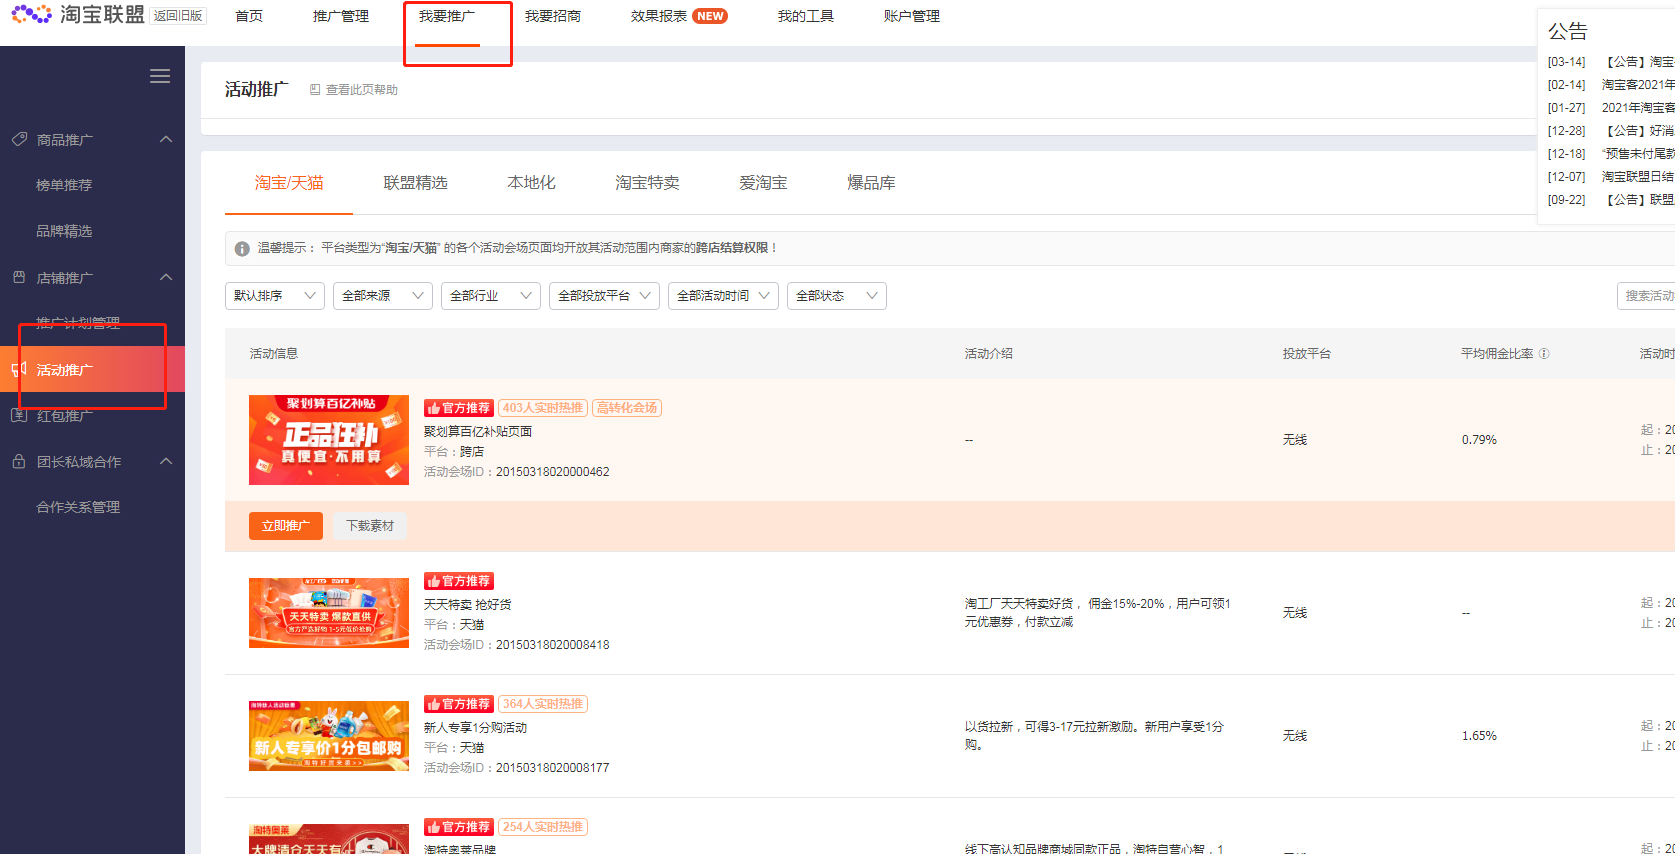Screen dimensions: 1675x854
Task: Go to 首页 in top navigation
Action: pyautogui.click(x=249, y=16)
